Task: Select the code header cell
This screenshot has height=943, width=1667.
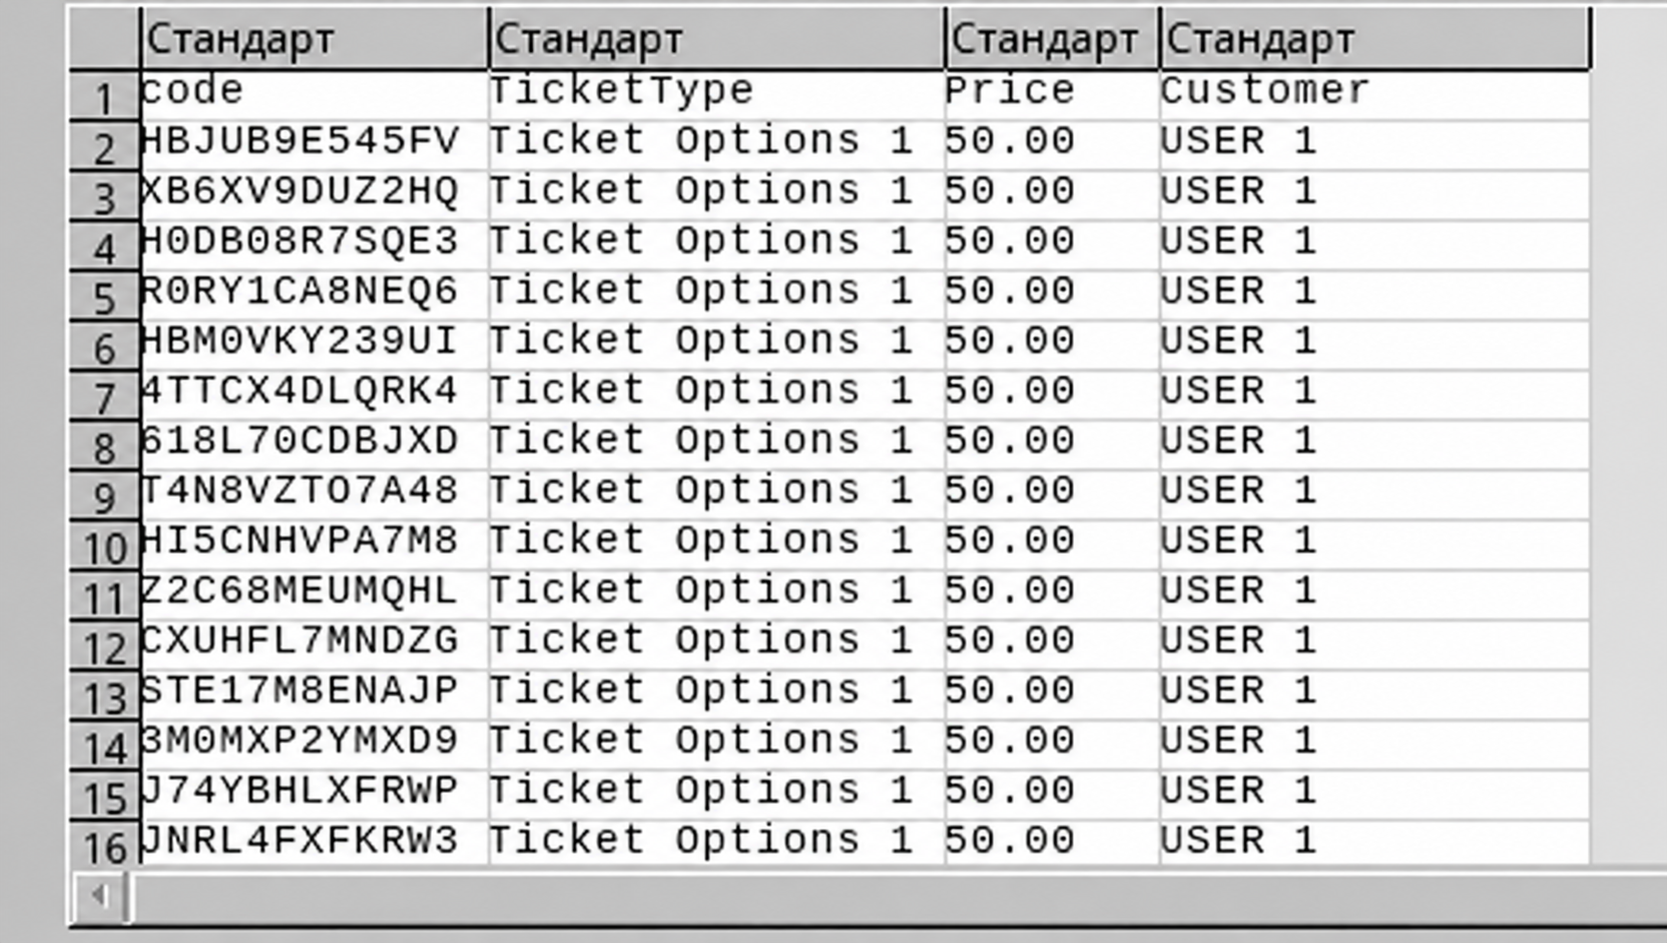Action: (x=315, y=95)
